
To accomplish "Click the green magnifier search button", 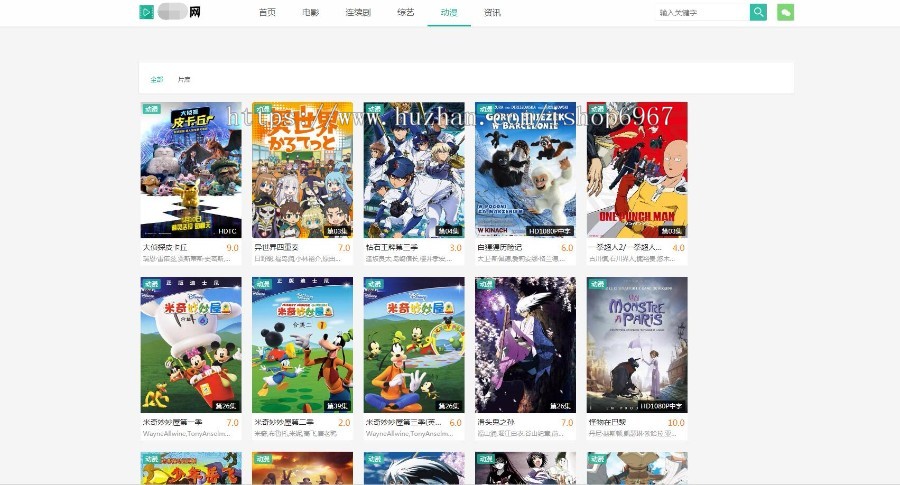I will (x=758, y=12).
